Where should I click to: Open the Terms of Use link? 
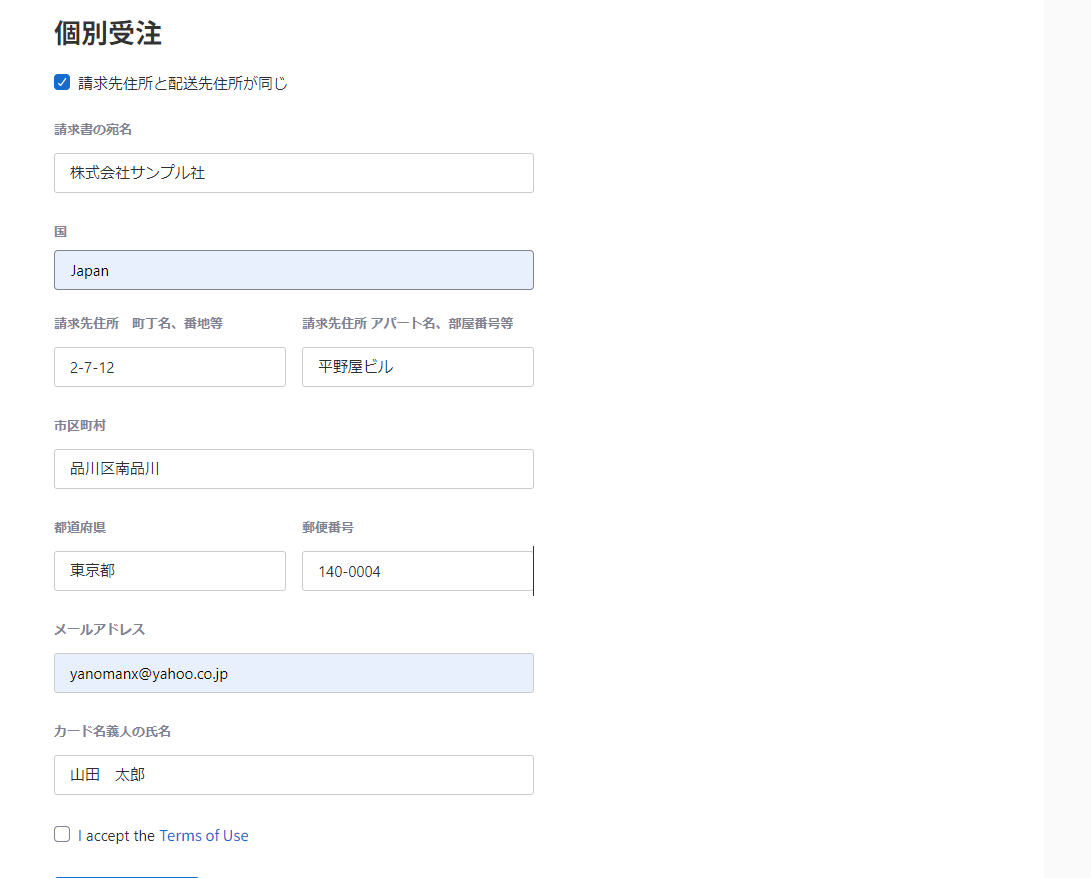pyautogui.click(x=204, y=836)
